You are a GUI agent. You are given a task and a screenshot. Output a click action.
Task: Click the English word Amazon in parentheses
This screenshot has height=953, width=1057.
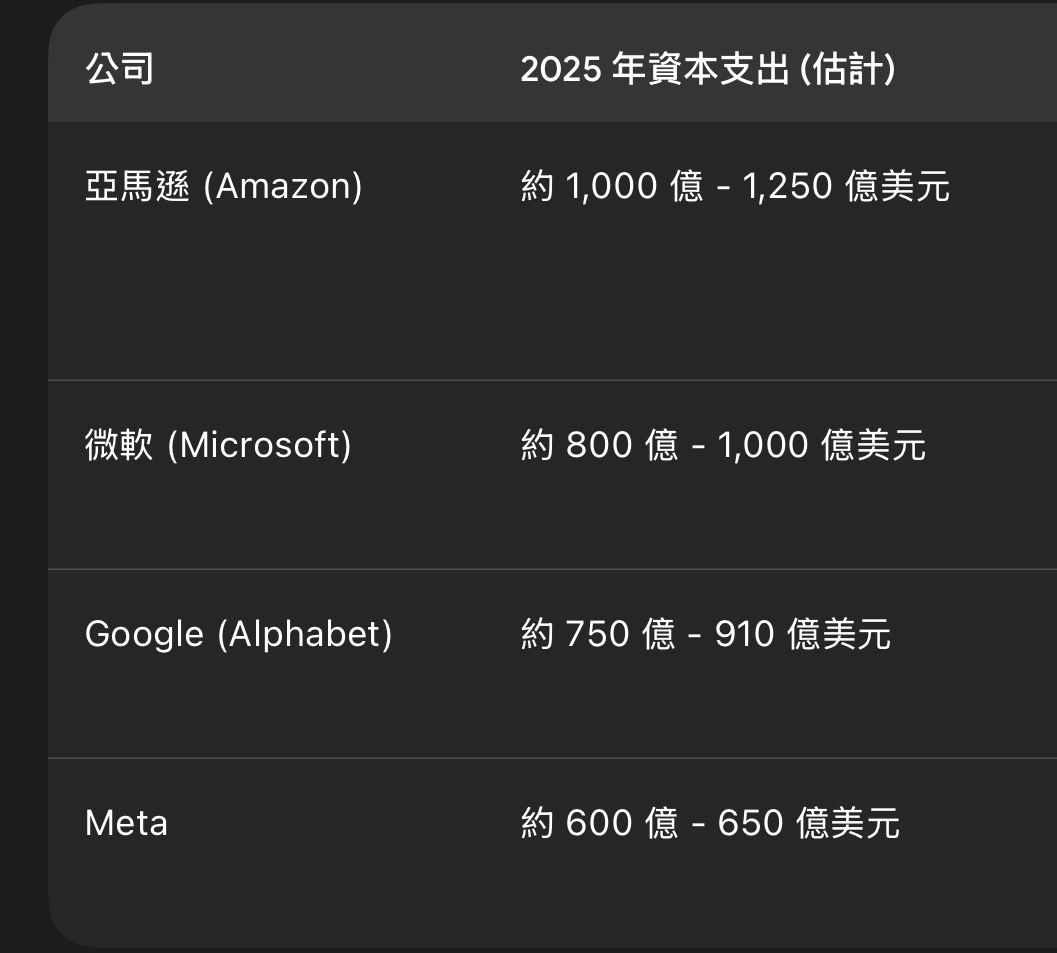[283, 187]
